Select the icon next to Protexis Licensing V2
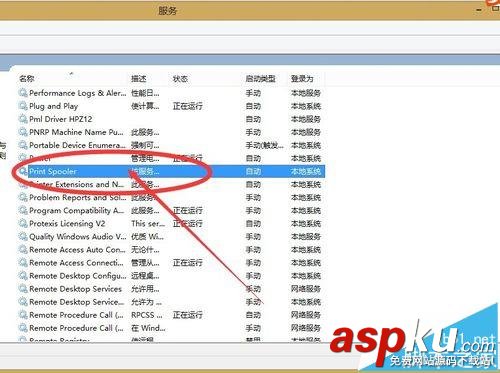The height and width of the screenshot is (373, 500). (23, 223)
